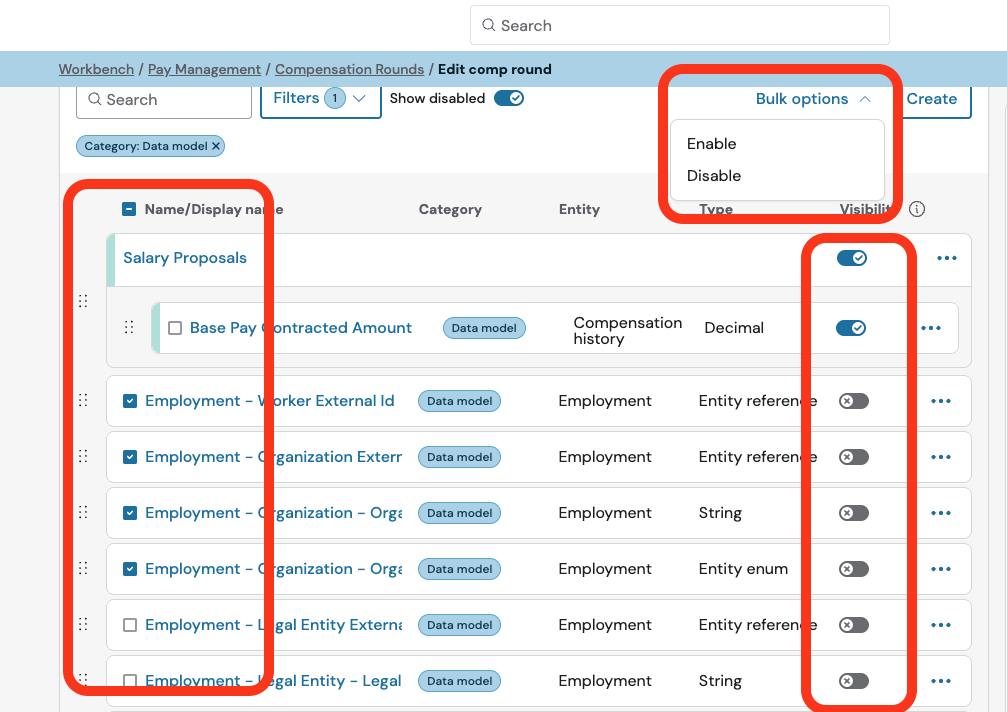Remove the Category: Data model filter chip
Image resolution: width=1007 pixels, height=712 pixels.
[x=215, y=146]
